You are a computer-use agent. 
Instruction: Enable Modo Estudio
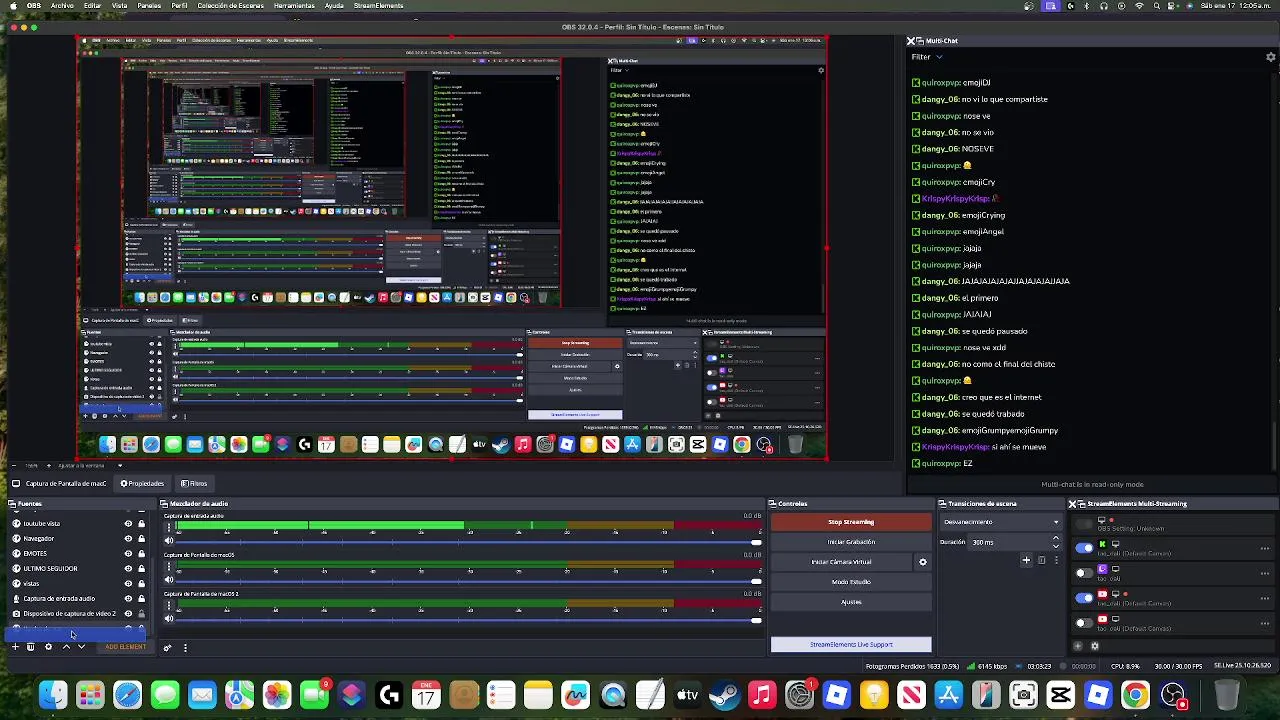[851, 582]
